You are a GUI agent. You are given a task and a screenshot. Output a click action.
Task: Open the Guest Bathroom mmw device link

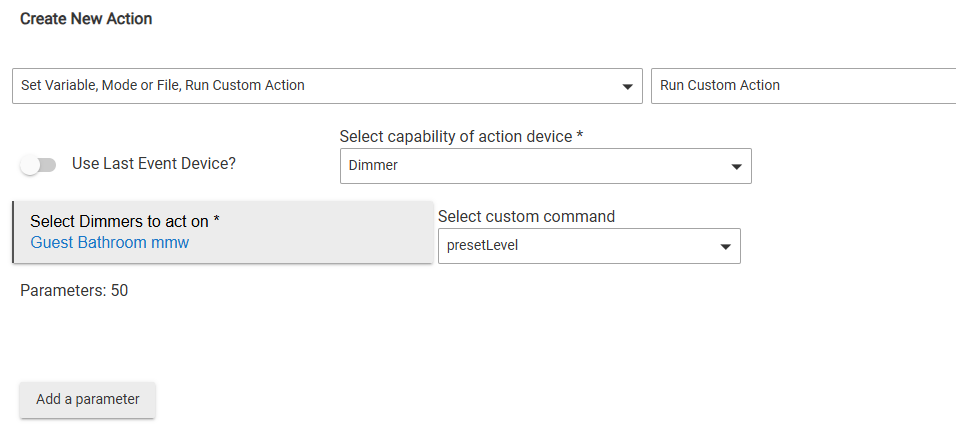110,242
